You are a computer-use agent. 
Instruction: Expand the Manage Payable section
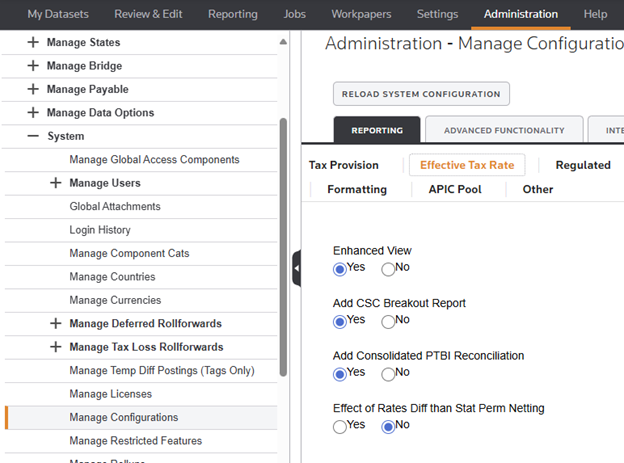tap(33, 89)
